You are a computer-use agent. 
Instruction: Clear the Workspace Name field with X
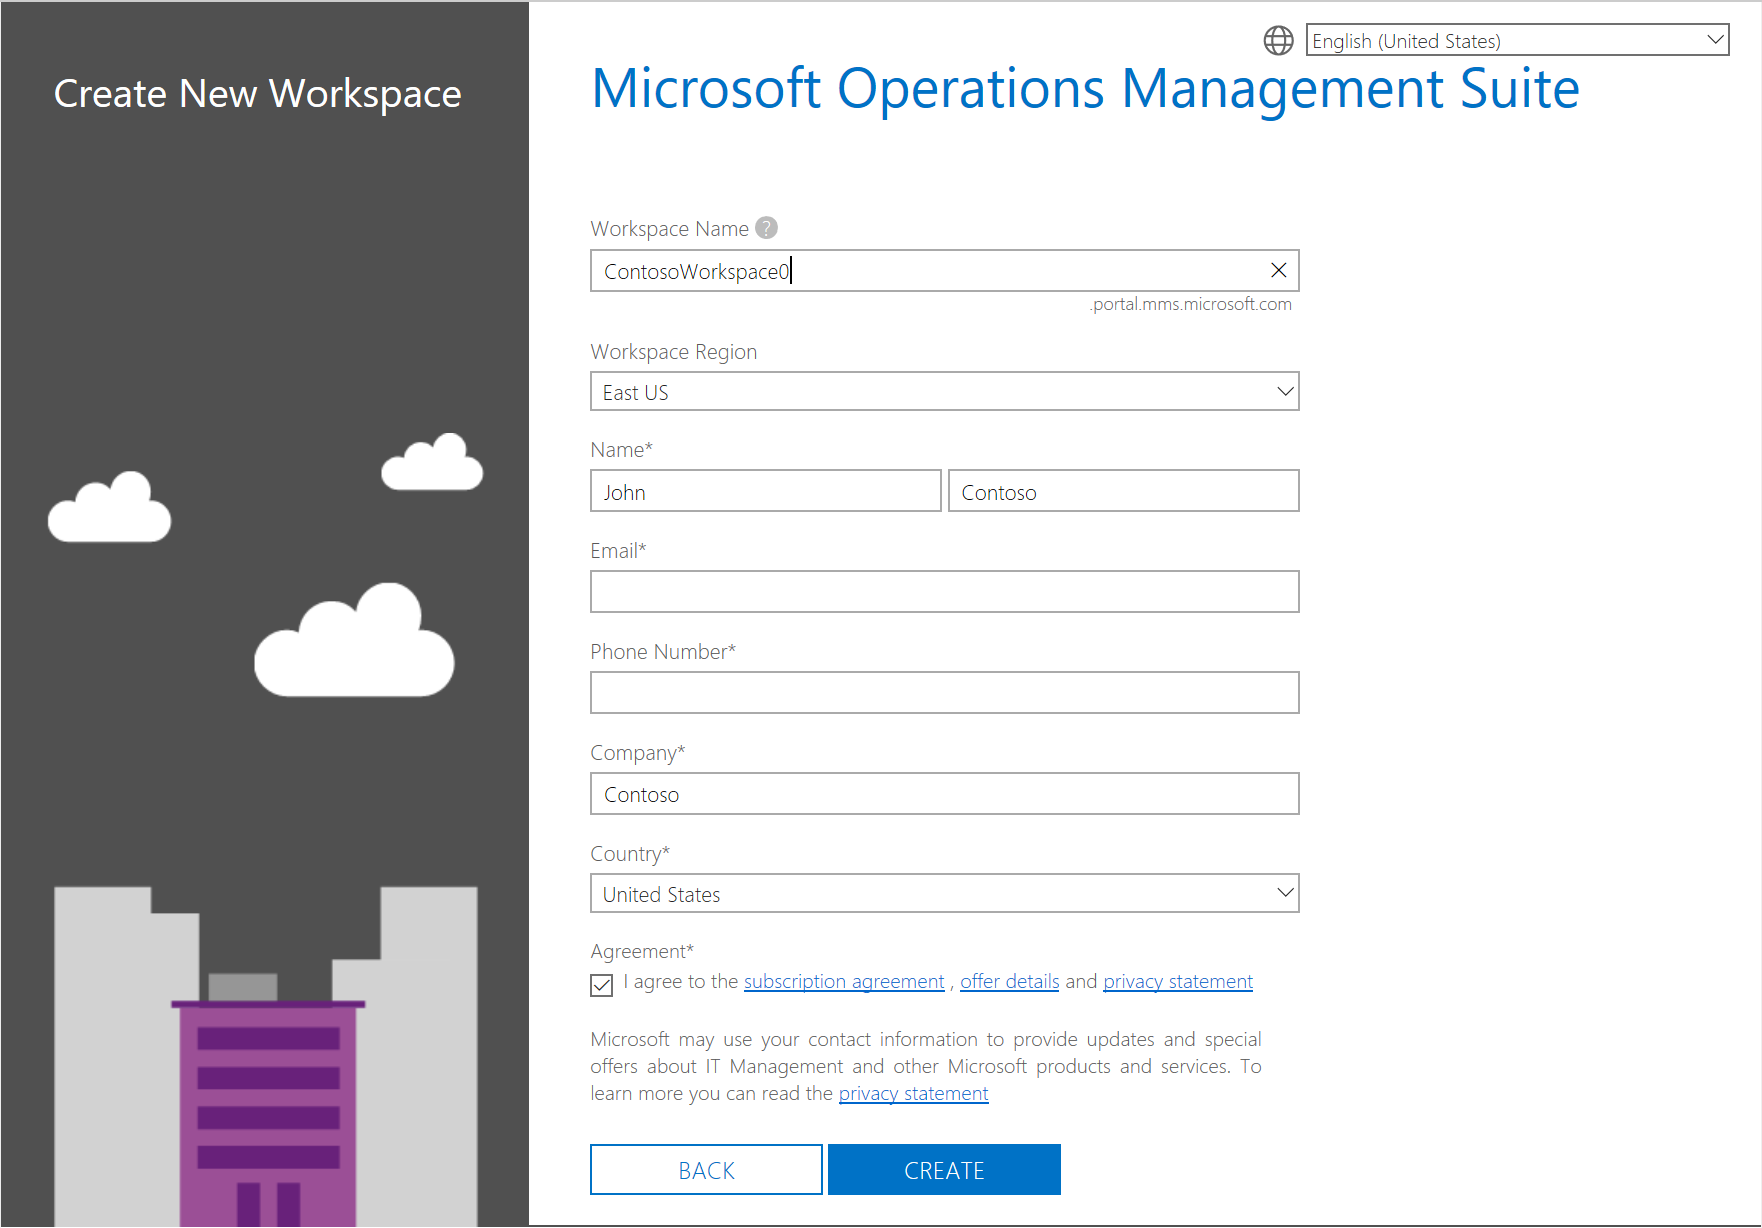coord(1278,270)
